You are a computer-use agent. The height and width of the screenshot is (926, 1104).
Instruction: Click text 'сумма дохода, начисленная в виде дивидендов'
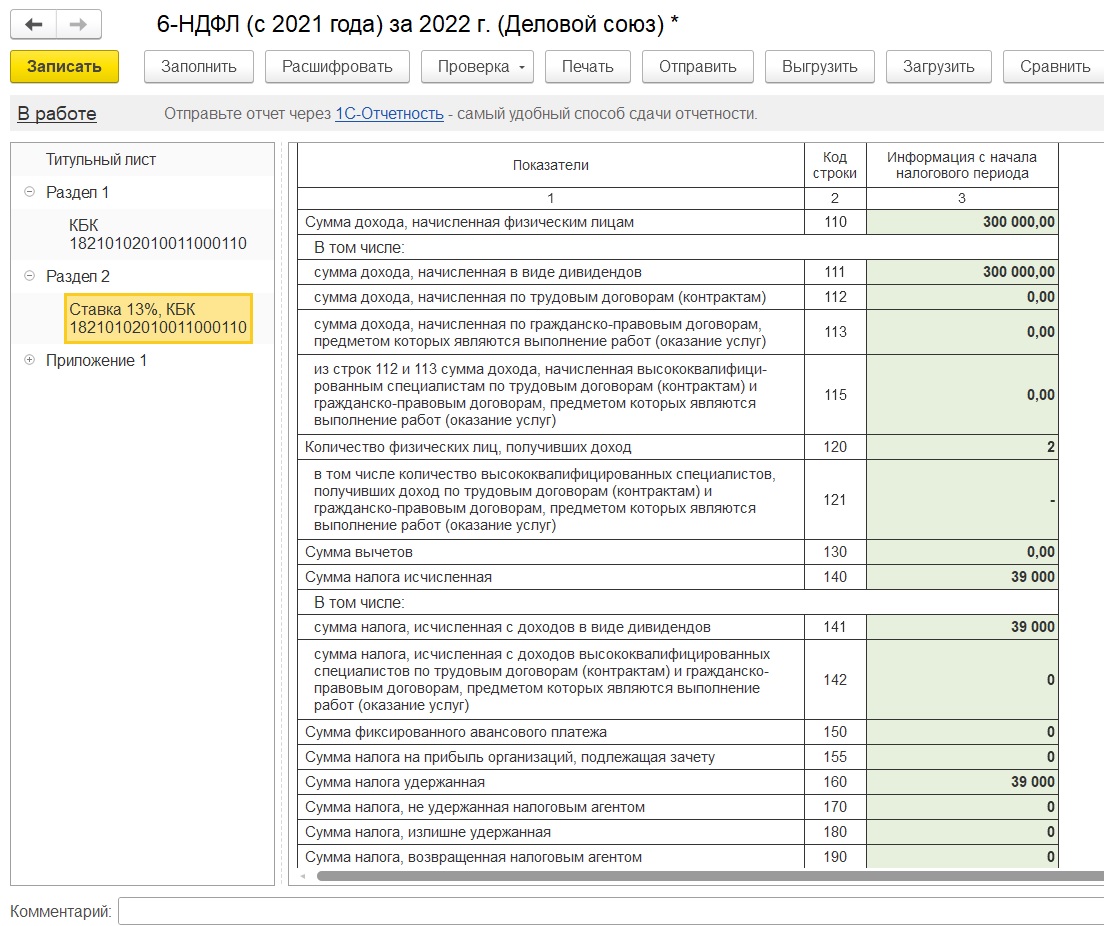(x=477, y=273)
